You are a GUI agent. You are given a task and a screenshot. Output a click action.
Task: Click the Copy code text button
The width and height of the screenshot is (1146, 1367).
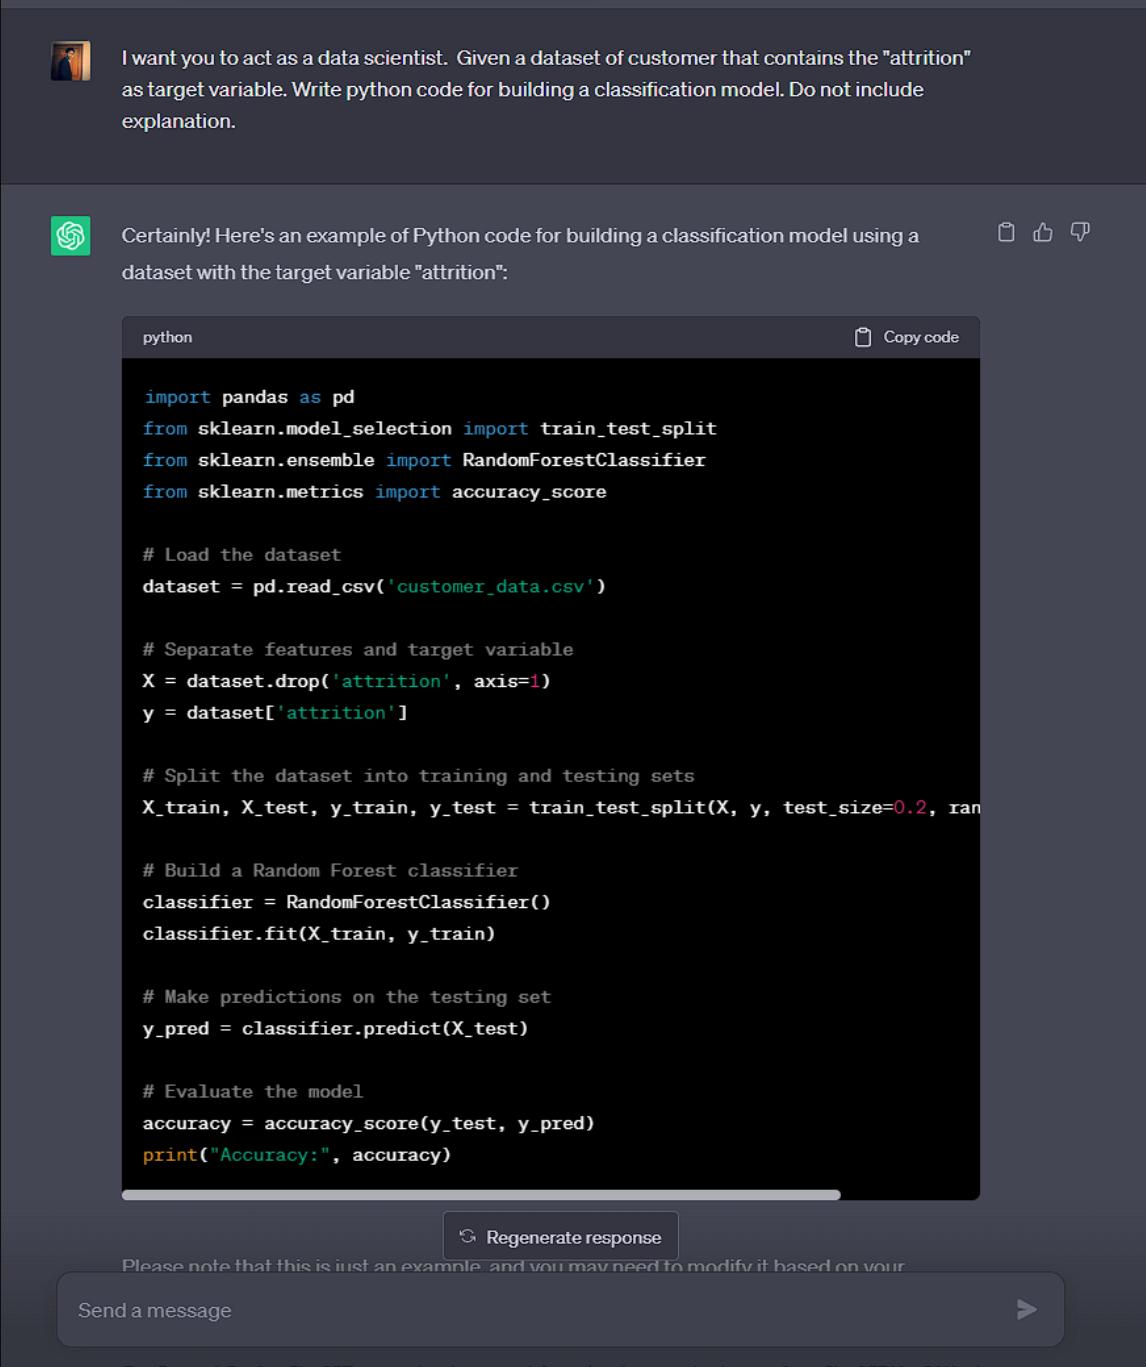(x=920, y=338)
